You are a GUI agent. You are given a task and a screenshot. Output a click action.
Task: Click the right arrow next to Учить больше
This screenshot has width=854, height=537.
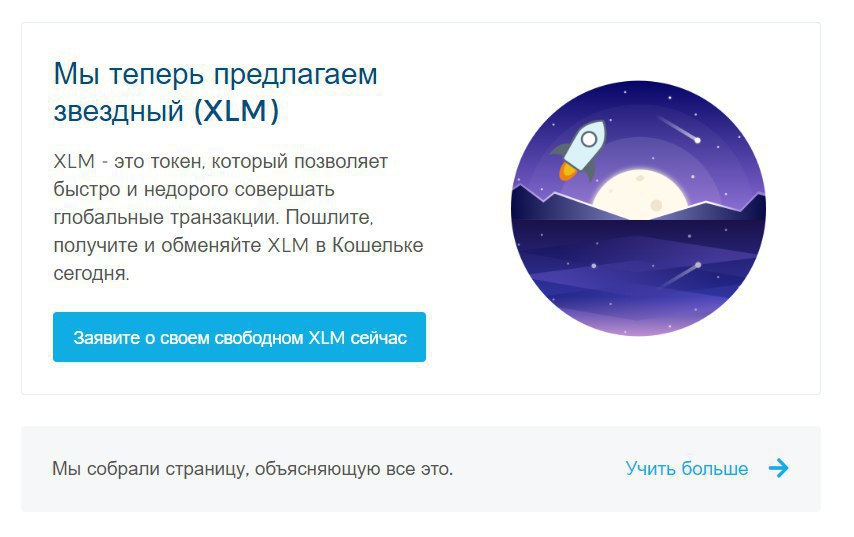tap(779, 468)
